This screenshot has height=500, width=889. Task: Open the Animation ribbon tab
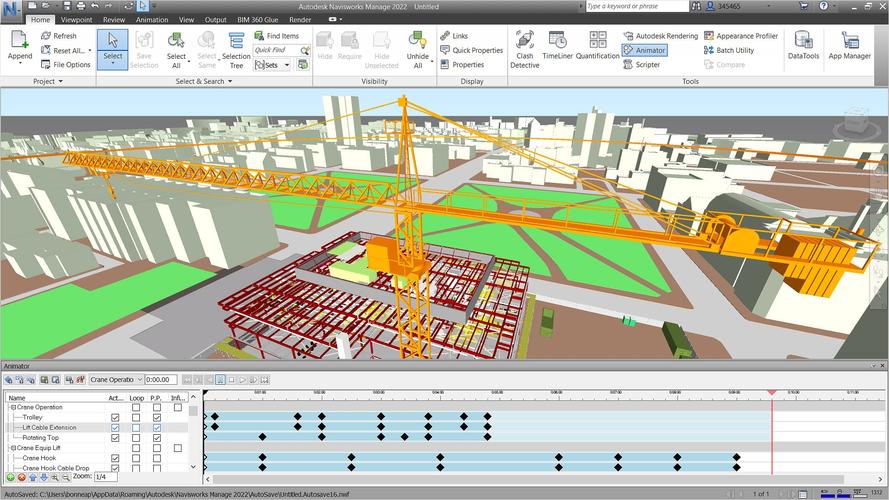152,19
